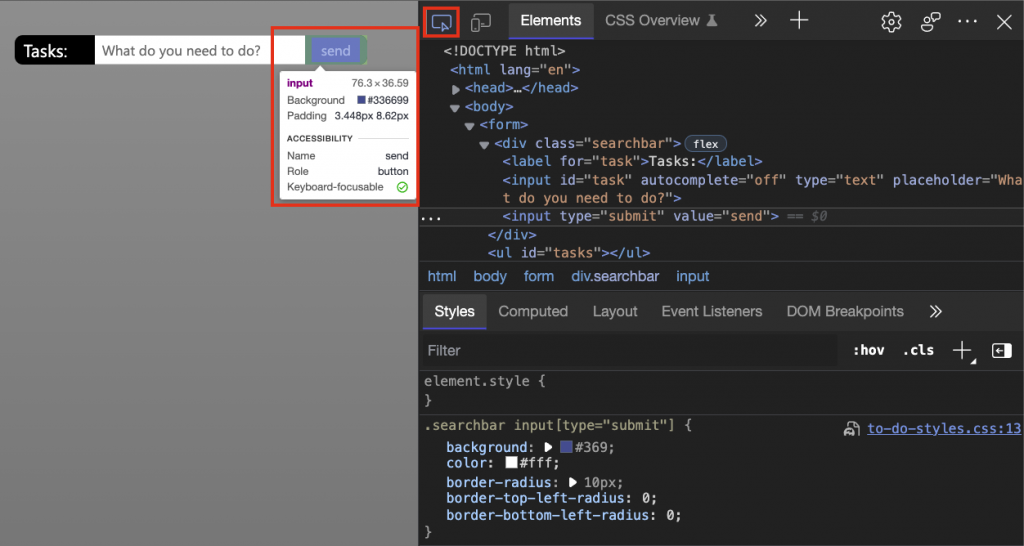The width and height of the screenshot is (1024, 546).
Task: Expand the head element node
Action: pyautogui.click(x=456, y=89)
